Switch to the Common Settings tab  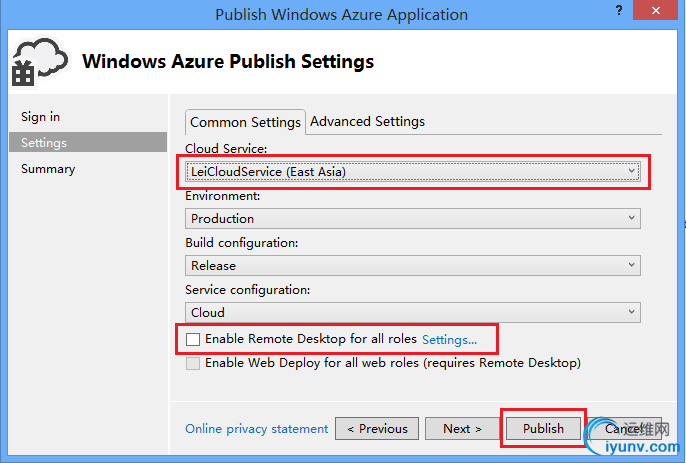pyautogui.click(x=245, y=122)
